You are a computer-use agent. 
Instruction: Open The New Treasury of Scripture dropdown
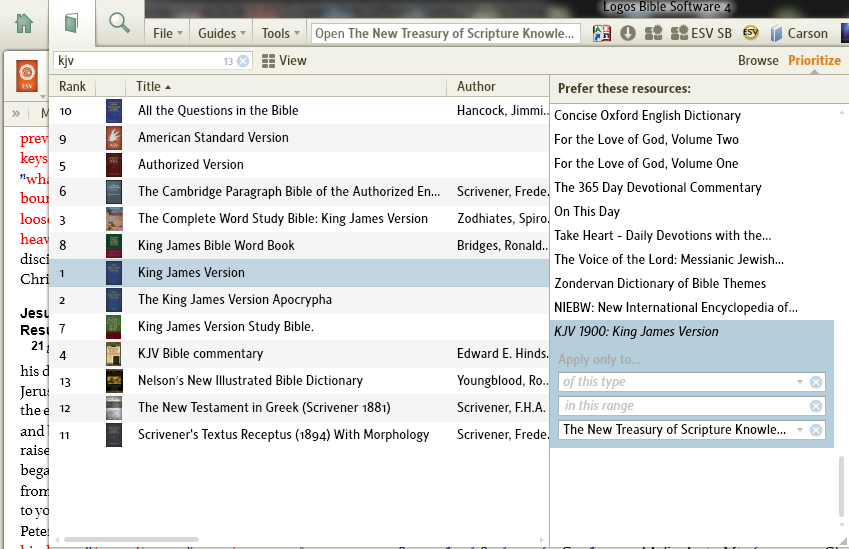[x=800, y=430]
